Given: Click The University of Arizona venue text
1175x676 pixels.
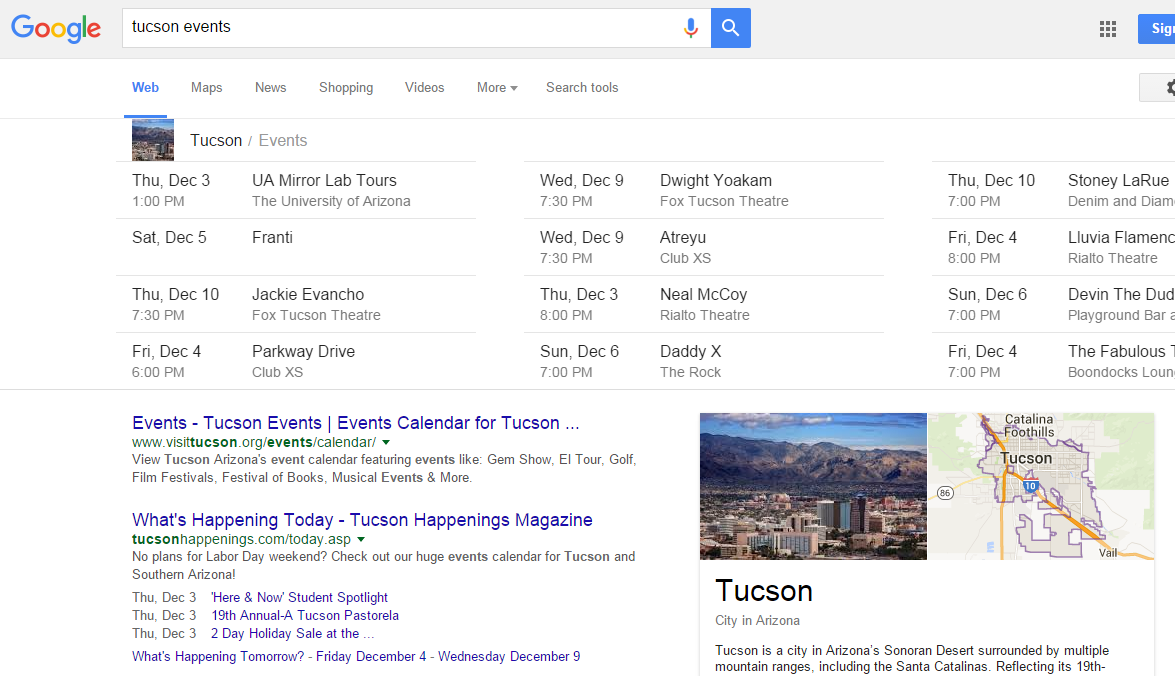Looking at the screenshot, I should [331, 201].
